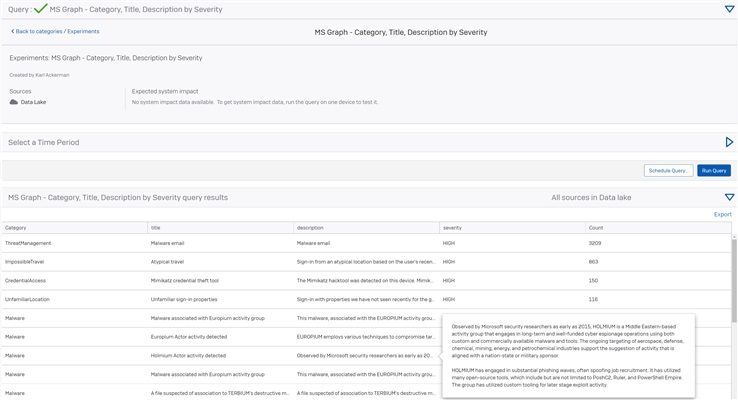
Task: Go back to categories link
Action: pyautogui.click(x=37, y=32)
